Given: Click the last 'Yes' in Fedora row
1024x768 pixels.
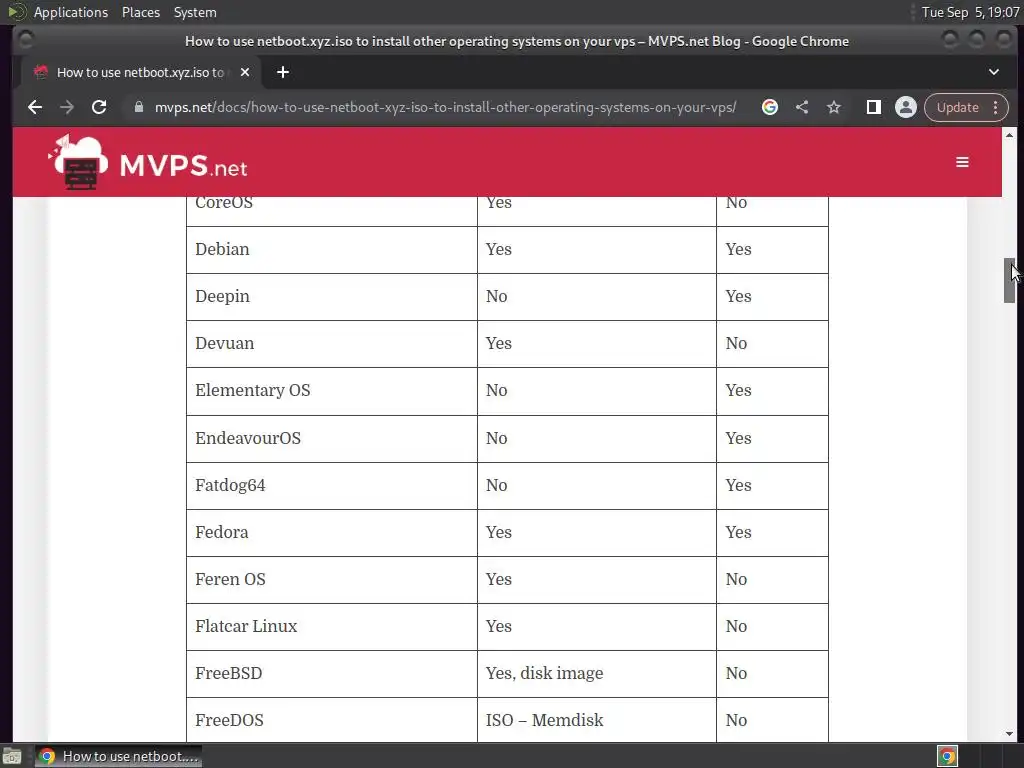Looking at the screenshot, I should point(773,533).
